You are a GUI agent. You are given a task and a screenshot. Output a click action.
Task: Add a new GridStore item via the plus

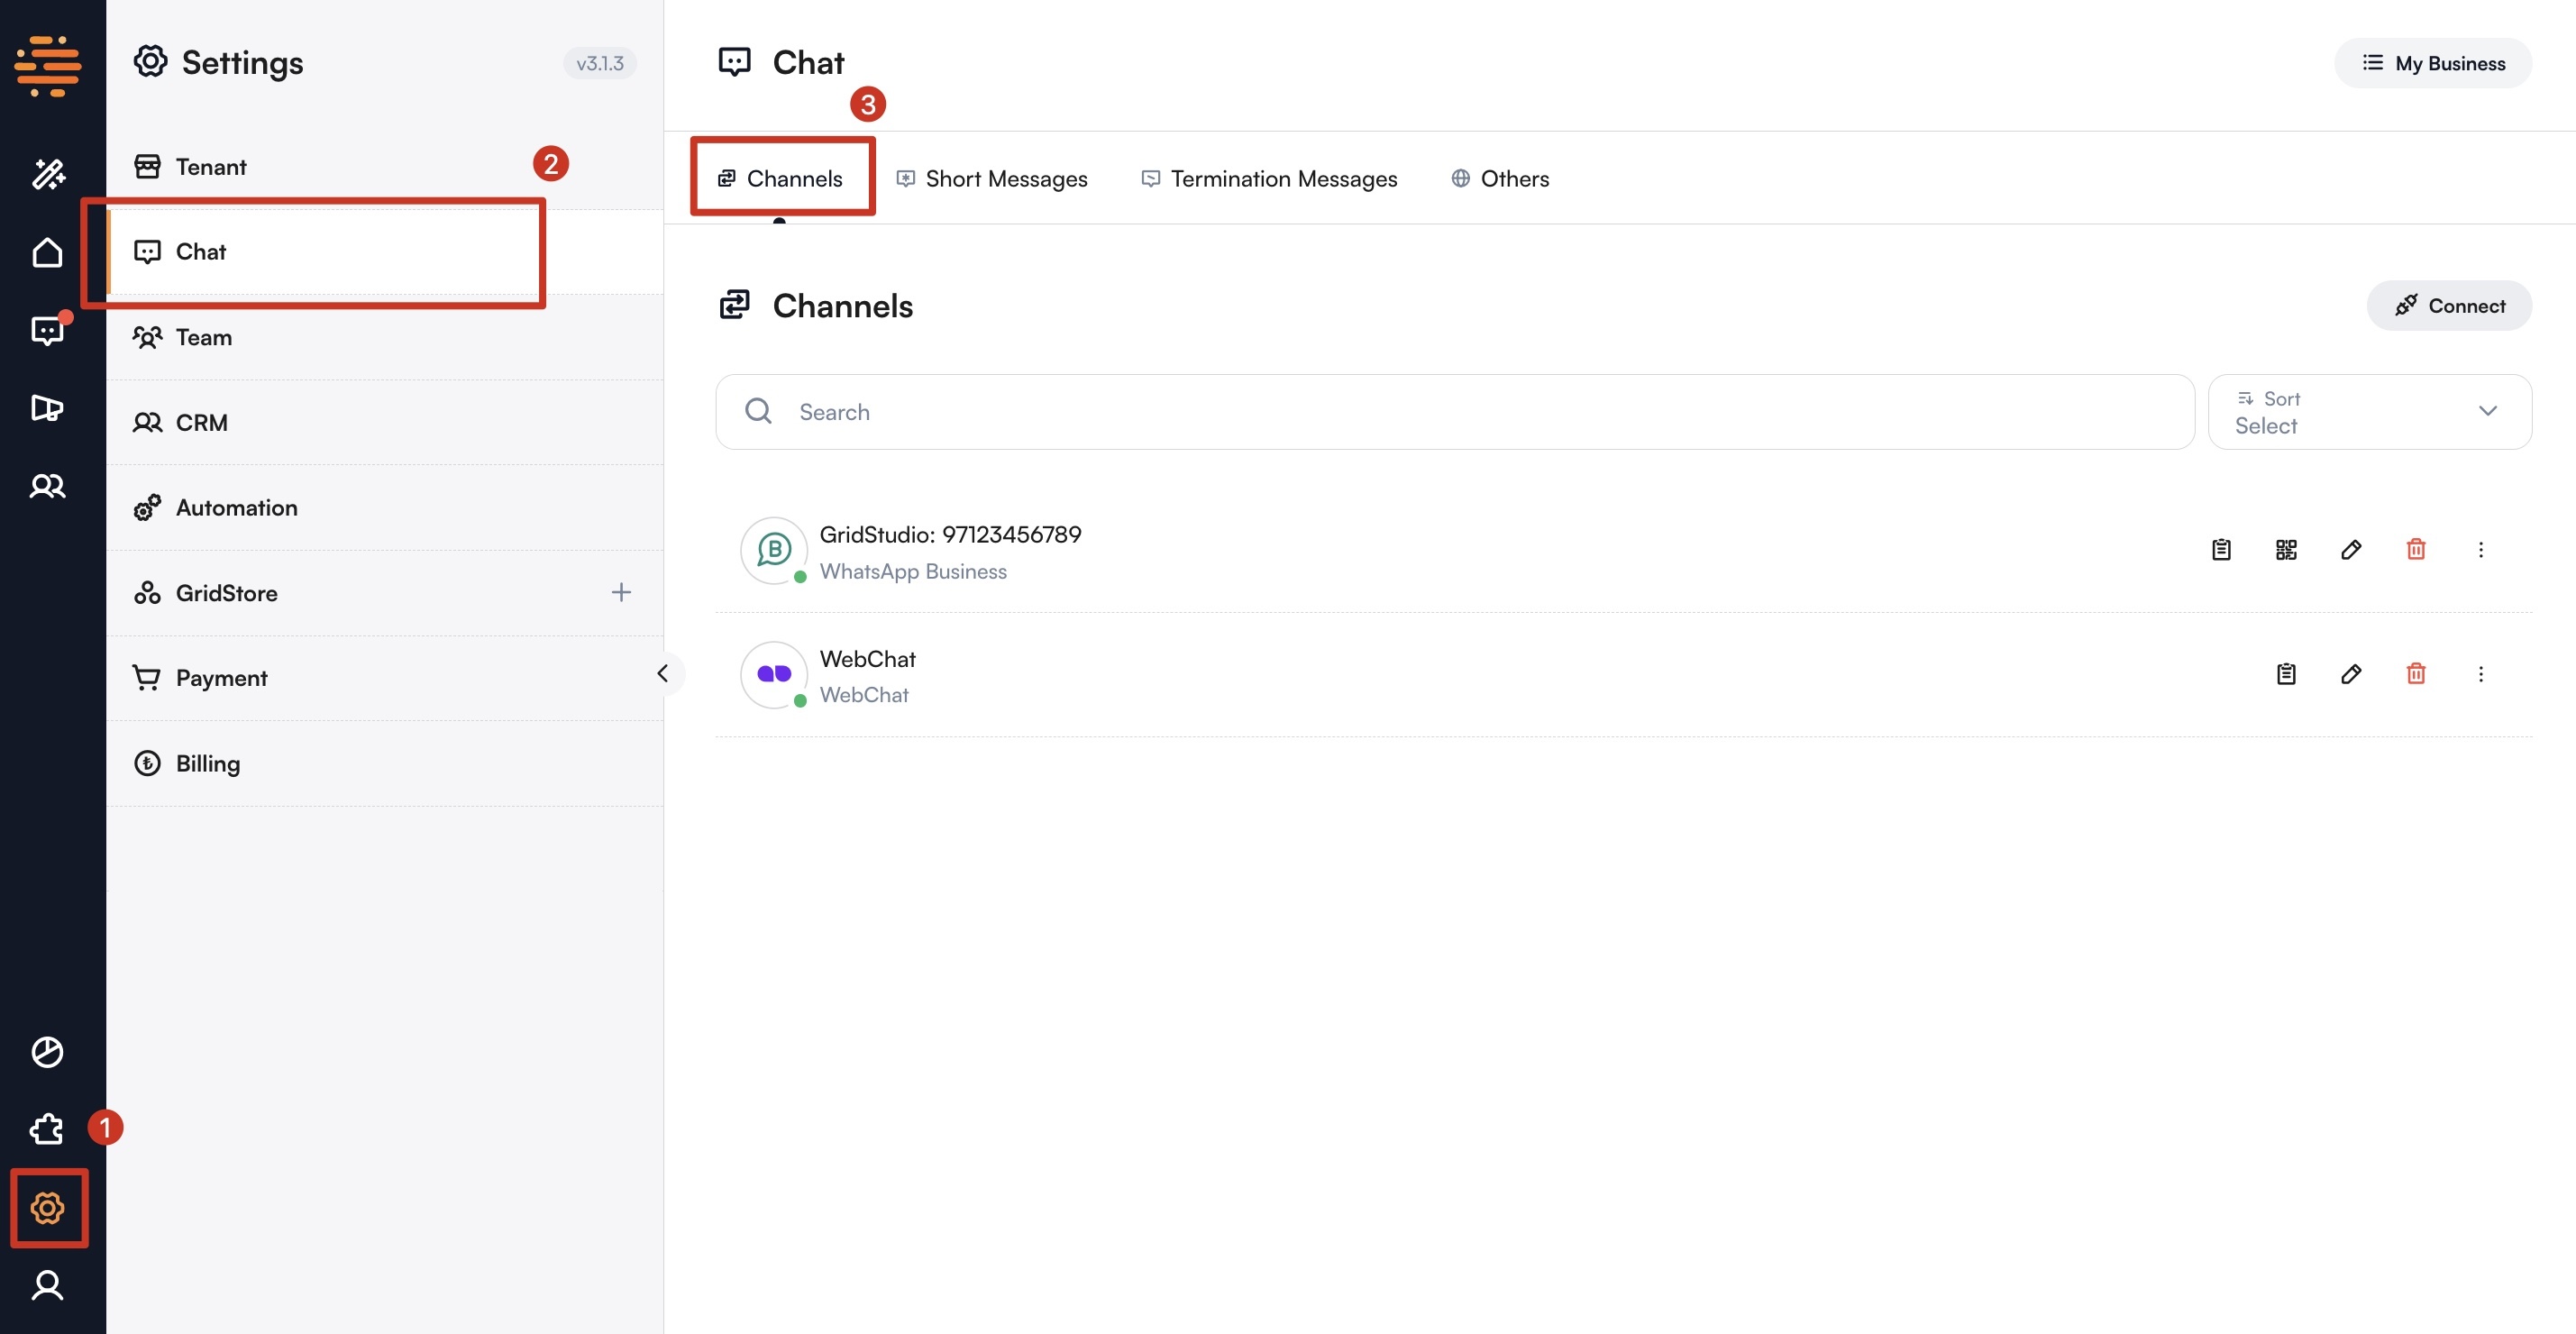621,592
